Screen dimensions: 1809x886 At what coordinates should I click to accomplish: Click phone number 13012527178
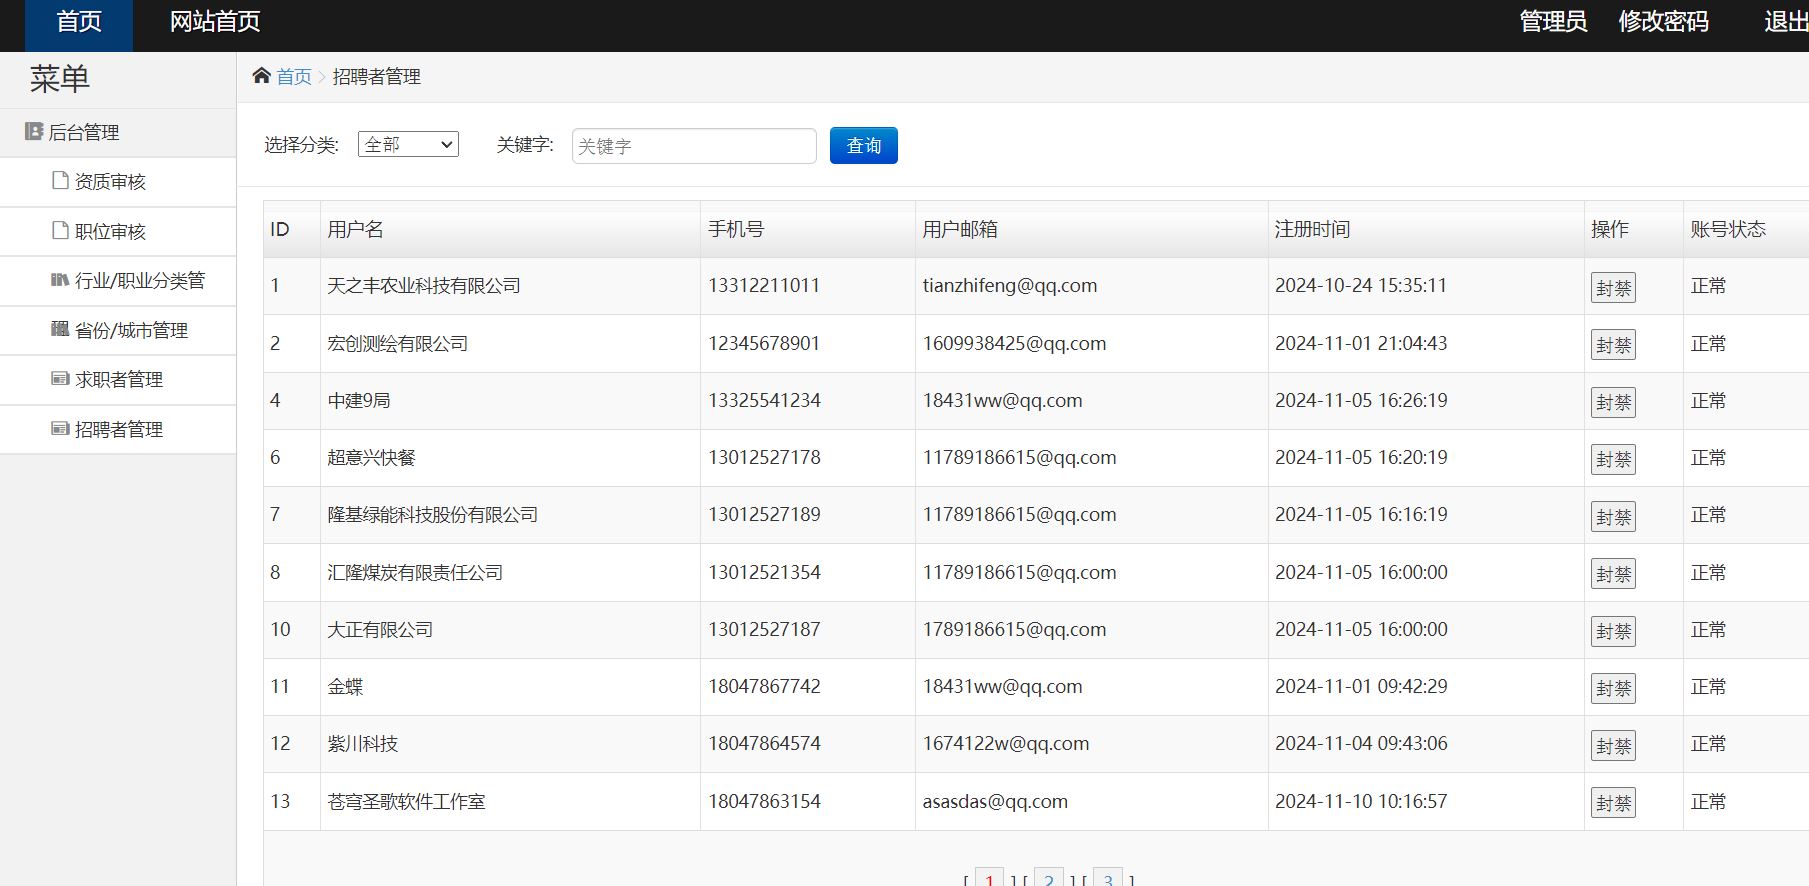764,457
